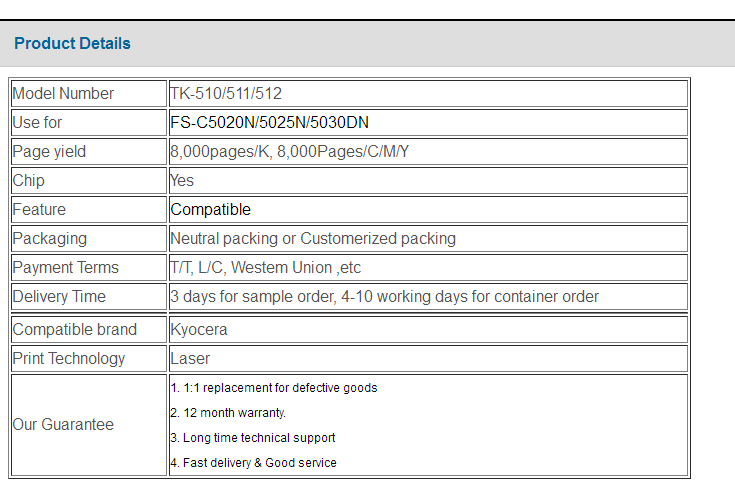Select the Kyocera compatible brand value
The height and width of the screenshot is (488, 735).
point(199,330)
